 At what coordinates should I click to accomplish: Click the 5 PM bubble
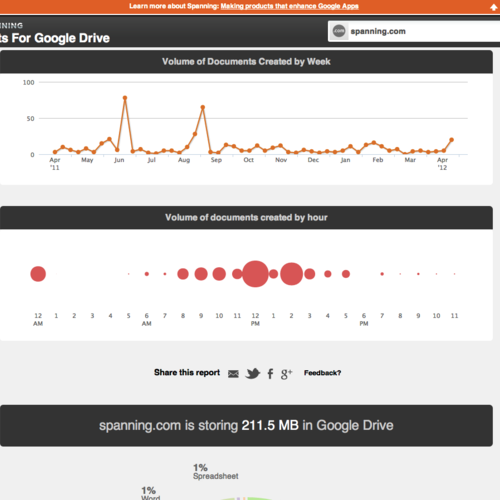tap(346, 274)
